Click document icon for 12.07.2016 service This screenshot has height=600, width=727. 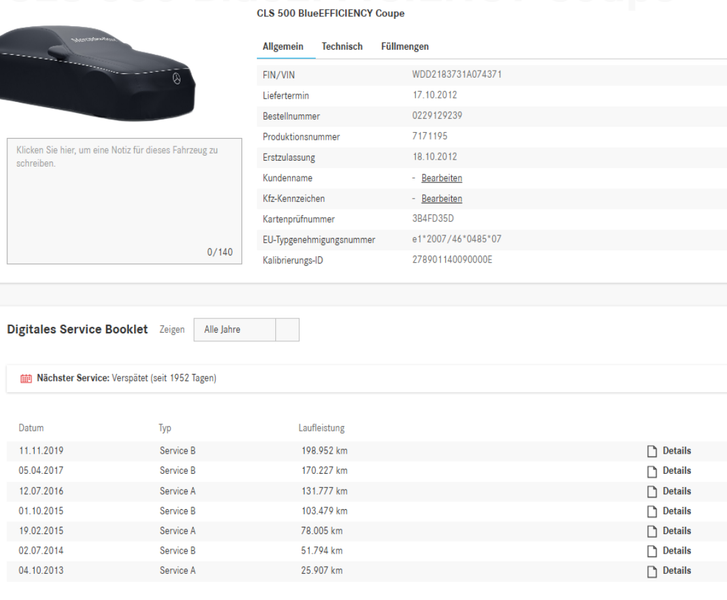(x=652, y=491)
